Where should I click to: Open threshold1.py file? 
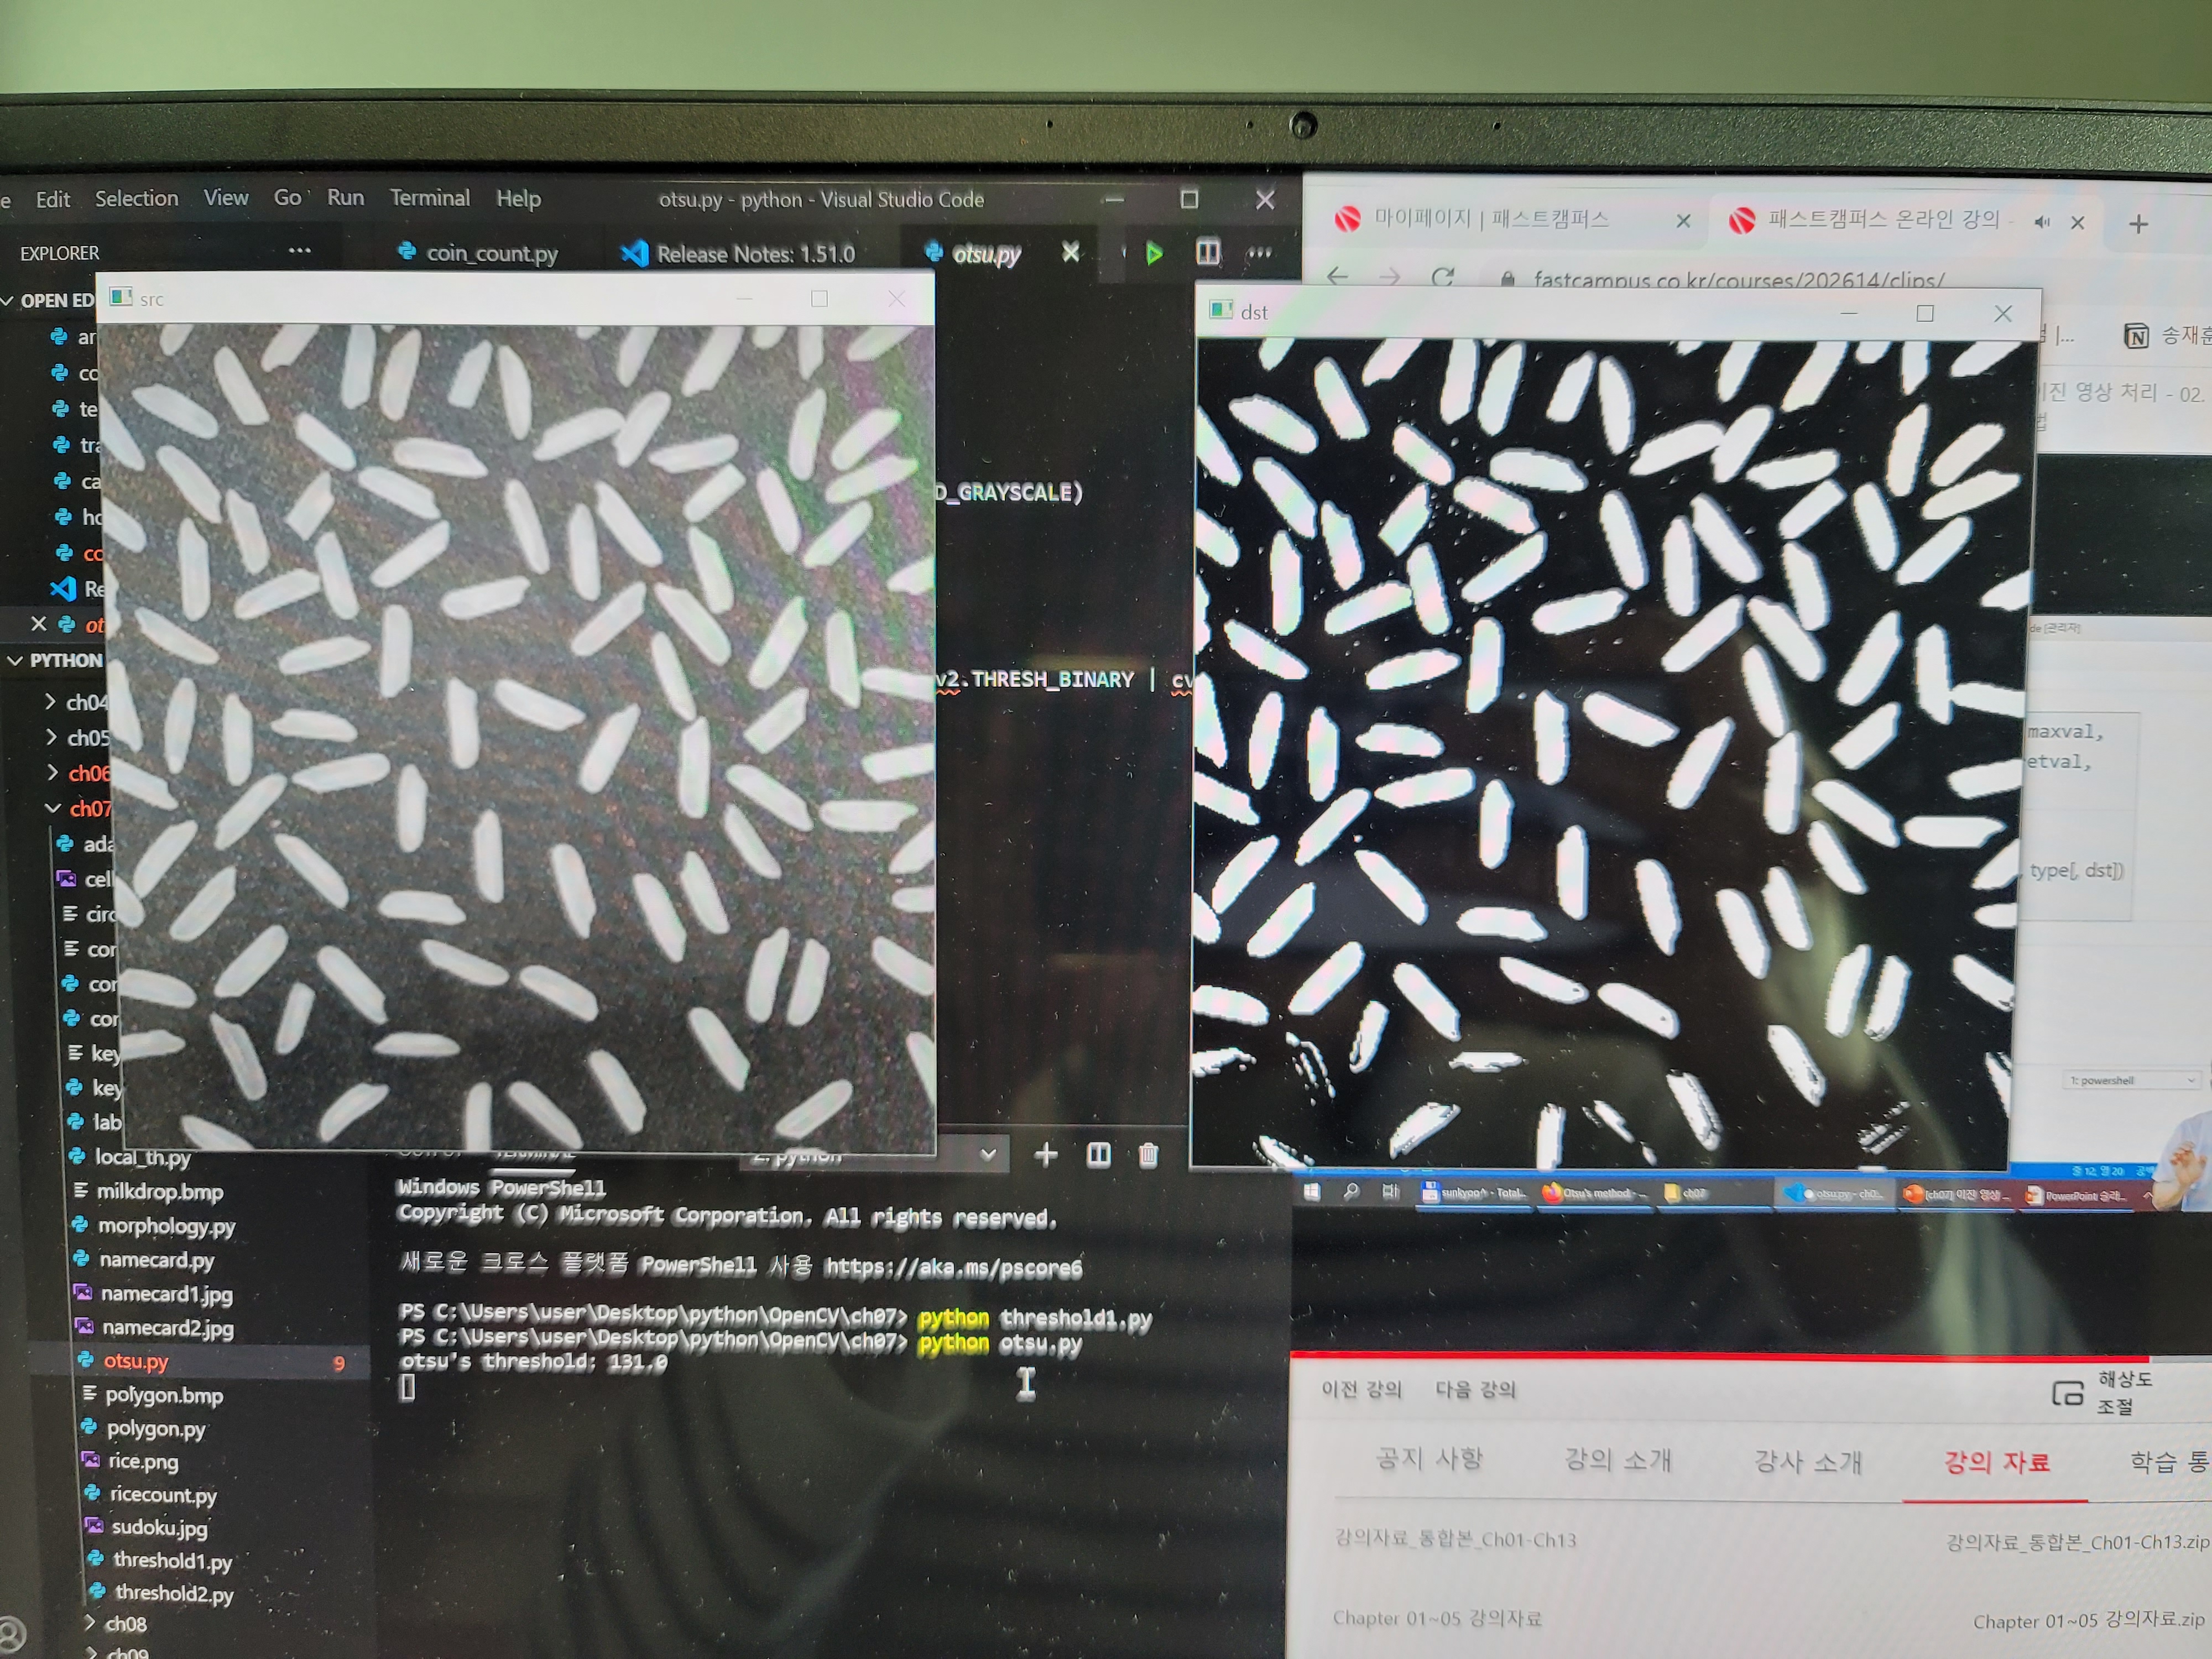pos(161,1560)
